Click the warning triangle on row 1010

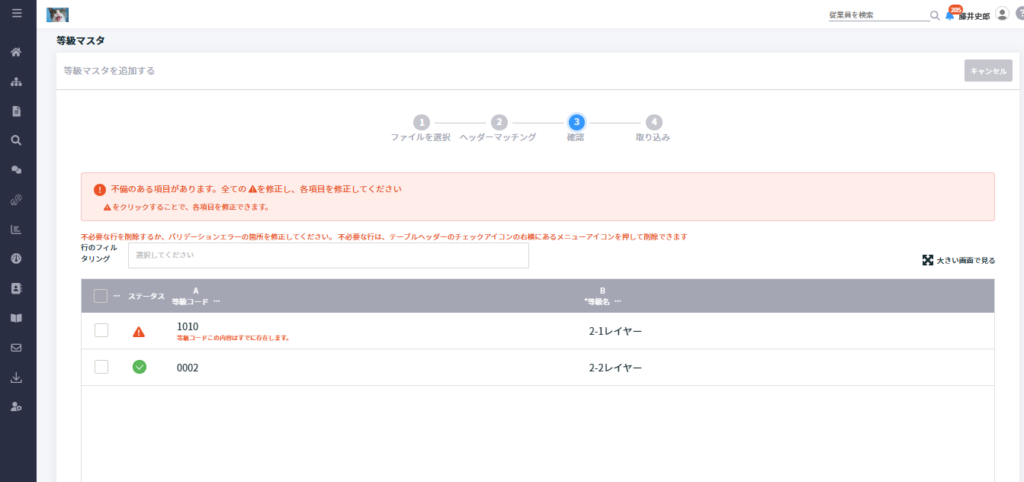[x=138, y=332]
